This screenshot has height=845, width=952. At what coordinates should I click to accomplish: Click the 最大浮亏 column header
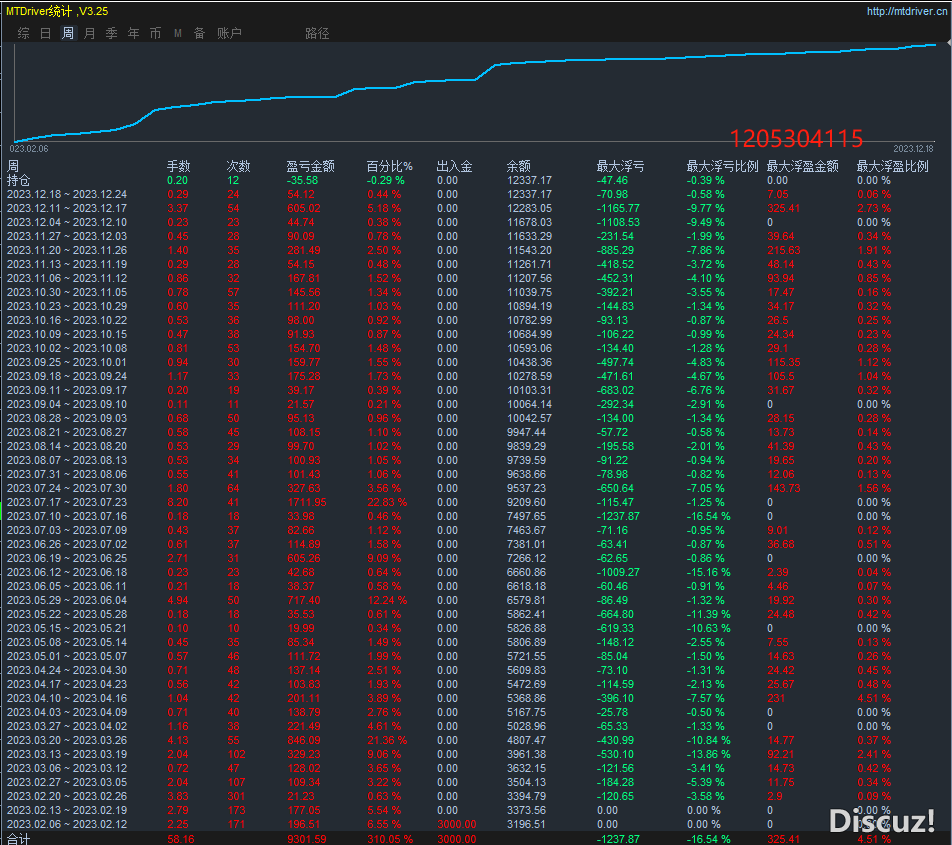(x=620, y=166)
